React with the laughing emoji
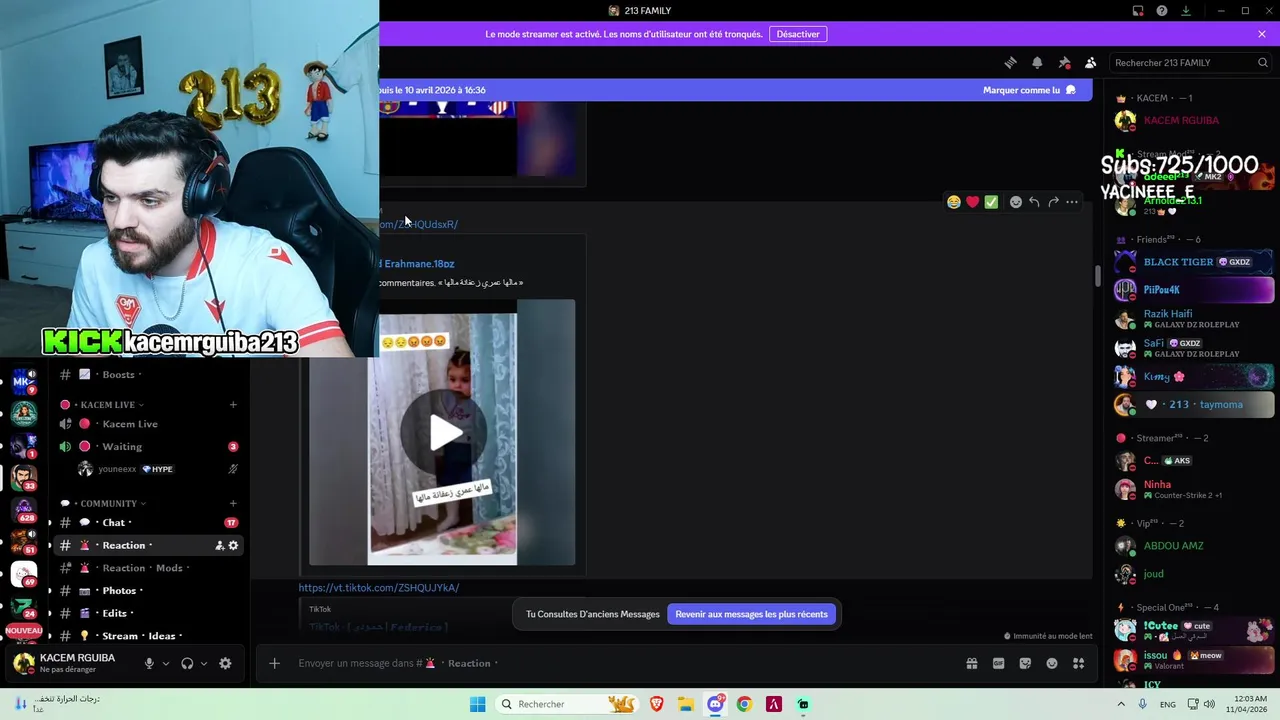Image resolution: width=1280 pixels, height=720 pixels. pyautogui.click(x=954, y=202)
